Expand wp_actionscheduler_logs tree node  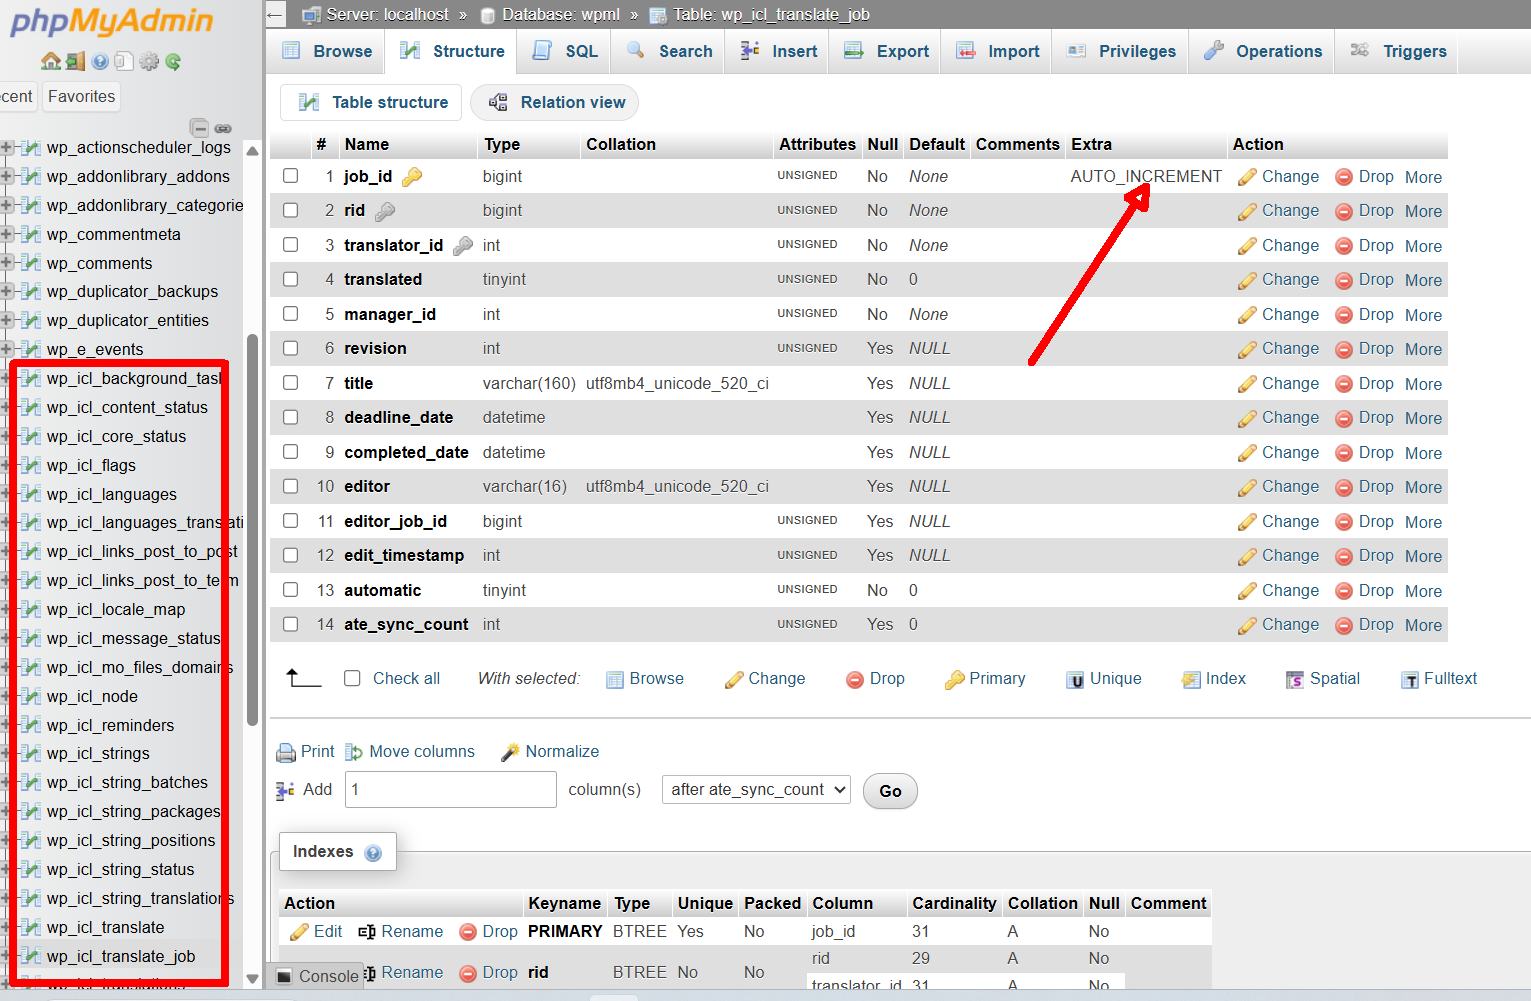coord(7,147)
